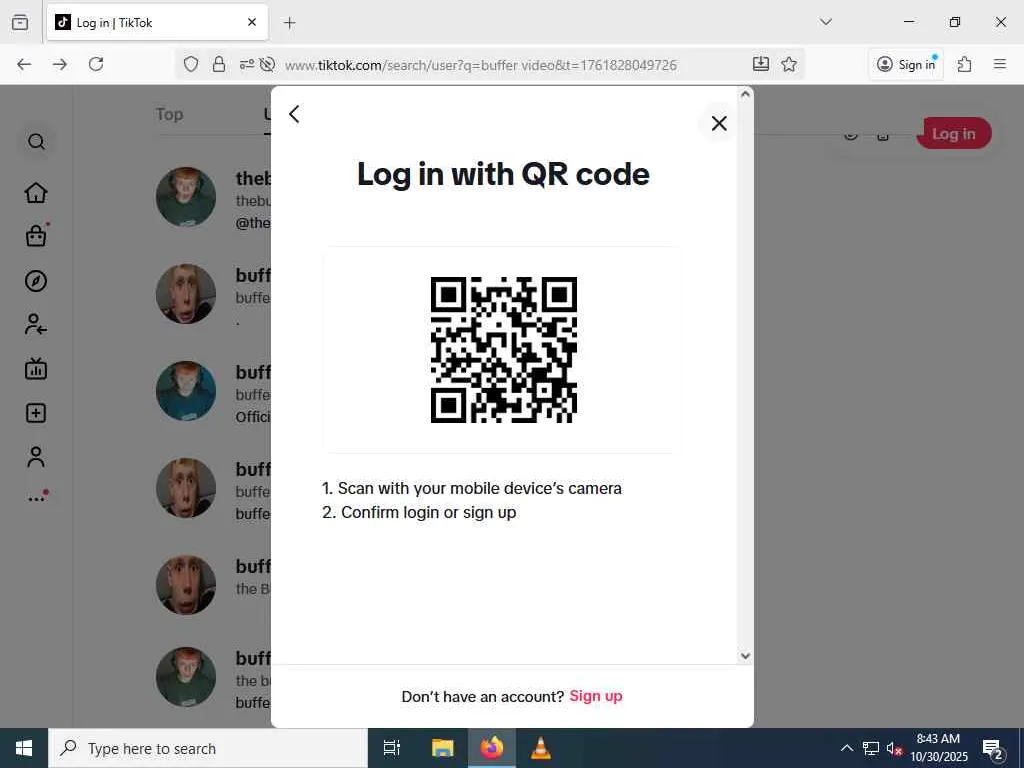
Task: Open the Extensions puzzle icon
Action: (965, 64)
